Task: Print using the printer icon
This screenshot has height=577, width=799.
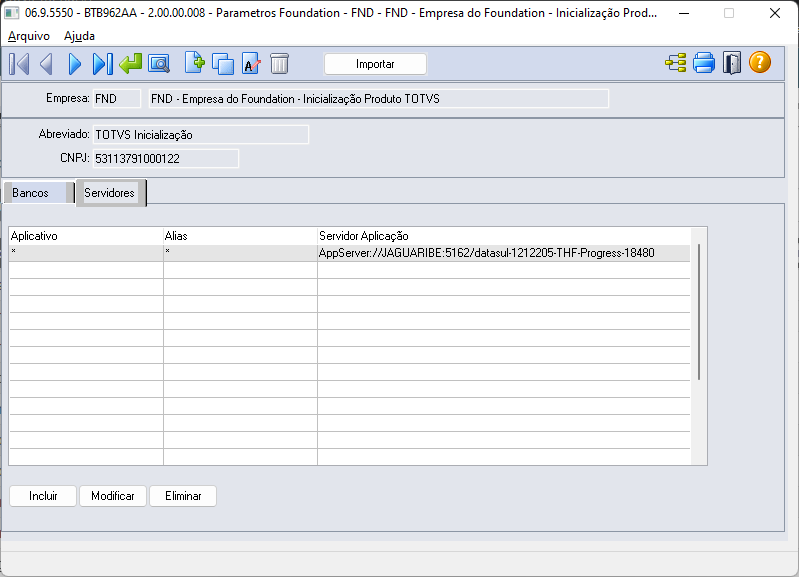Action: 704,63
